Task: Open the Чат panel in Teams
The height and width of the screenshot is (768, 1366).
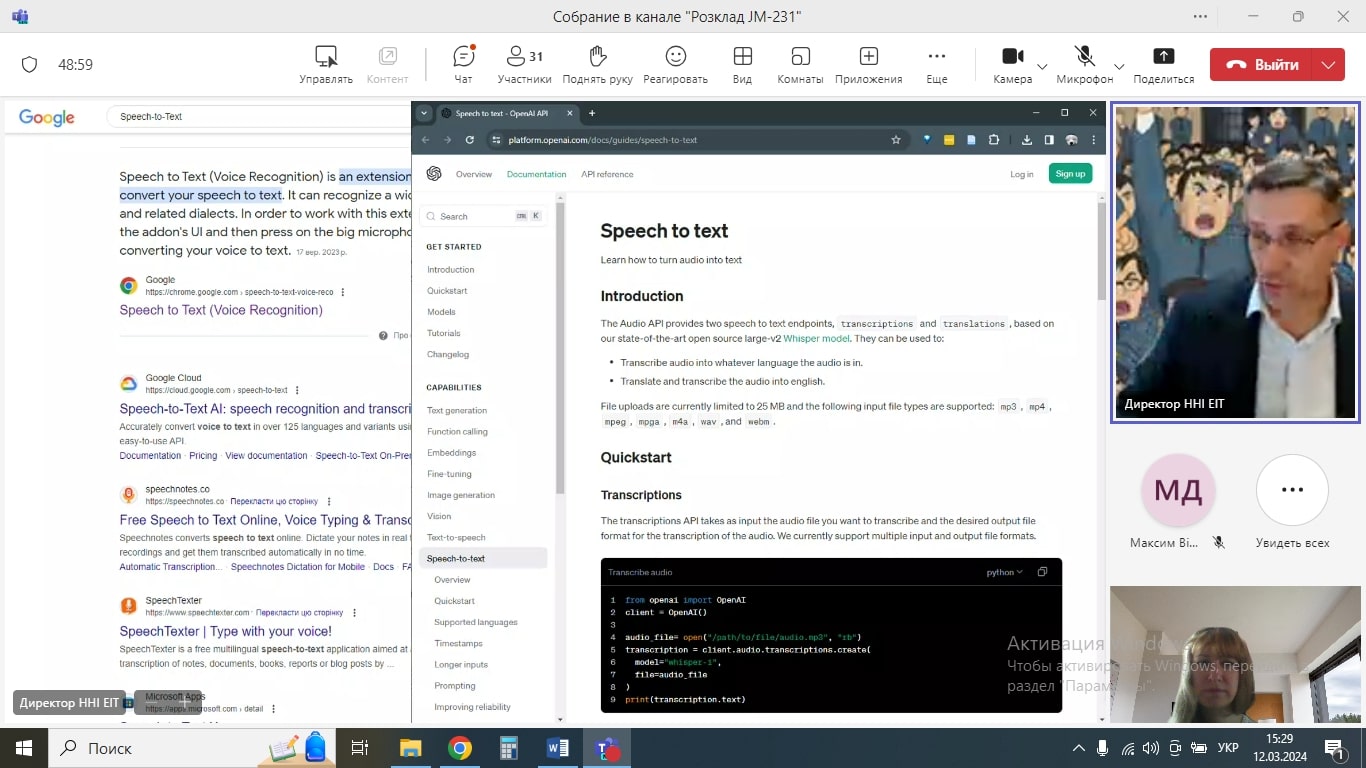Action: pyautogui.click(x=463, y=64)
